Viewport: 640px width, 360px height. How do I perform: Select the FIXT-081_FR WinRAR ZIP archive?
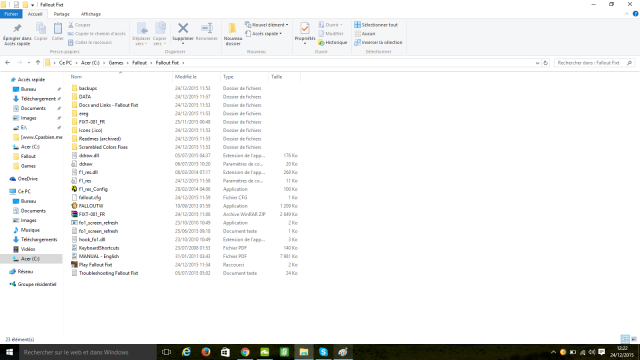pyautogui.click(x=92, y=214)
